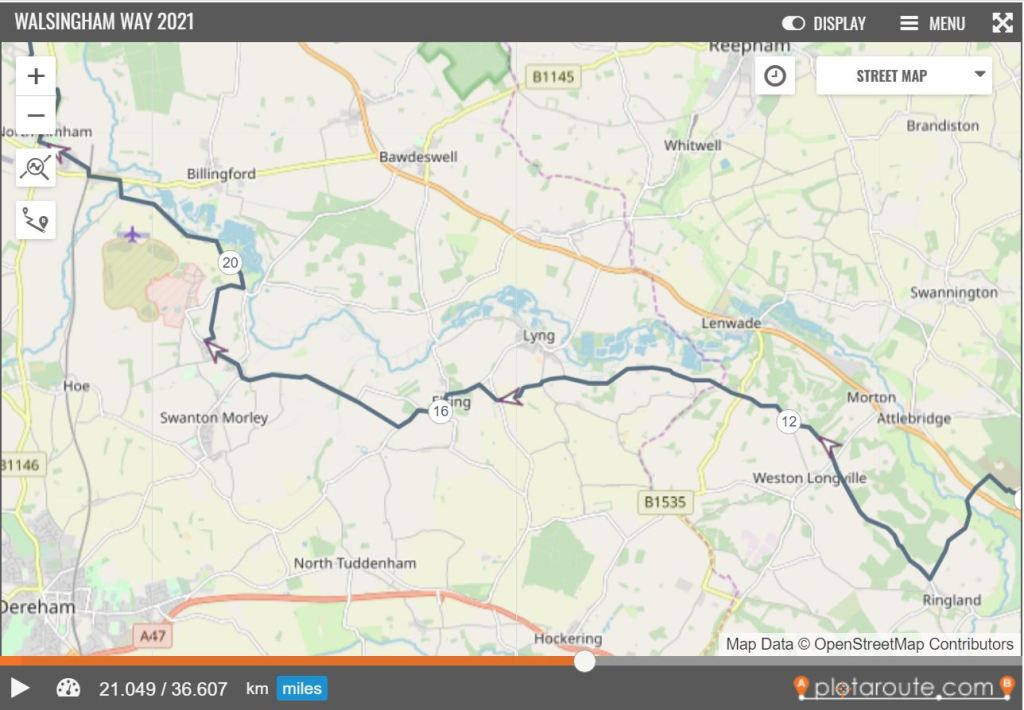Screen dimensions: 1024x710
Task: Zoom out of the map
Action: (x=36, y=116)
